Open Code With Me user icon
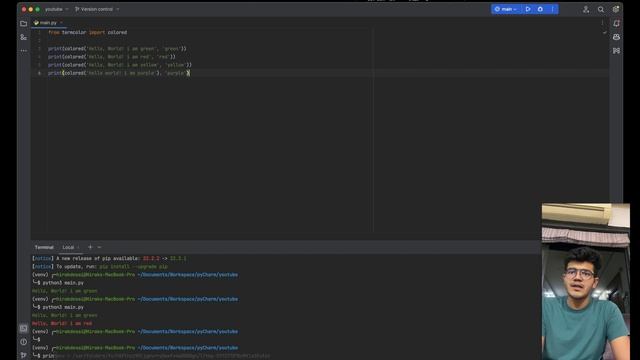Screen dimensions: 640x360 [586, 9]
